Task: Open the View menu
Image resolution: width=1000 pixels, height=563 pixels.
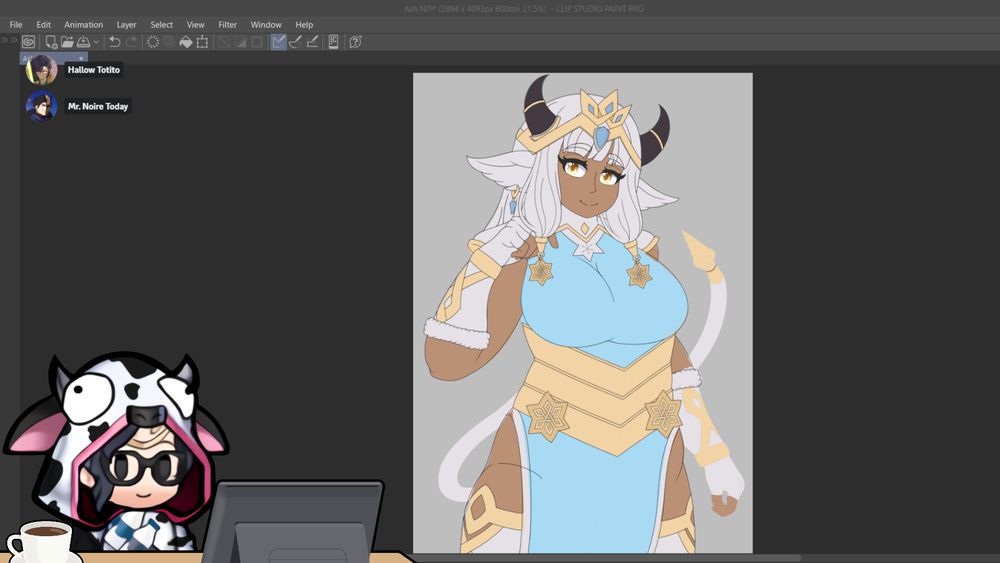Action: pyautogui.click(x=195, y=25)
